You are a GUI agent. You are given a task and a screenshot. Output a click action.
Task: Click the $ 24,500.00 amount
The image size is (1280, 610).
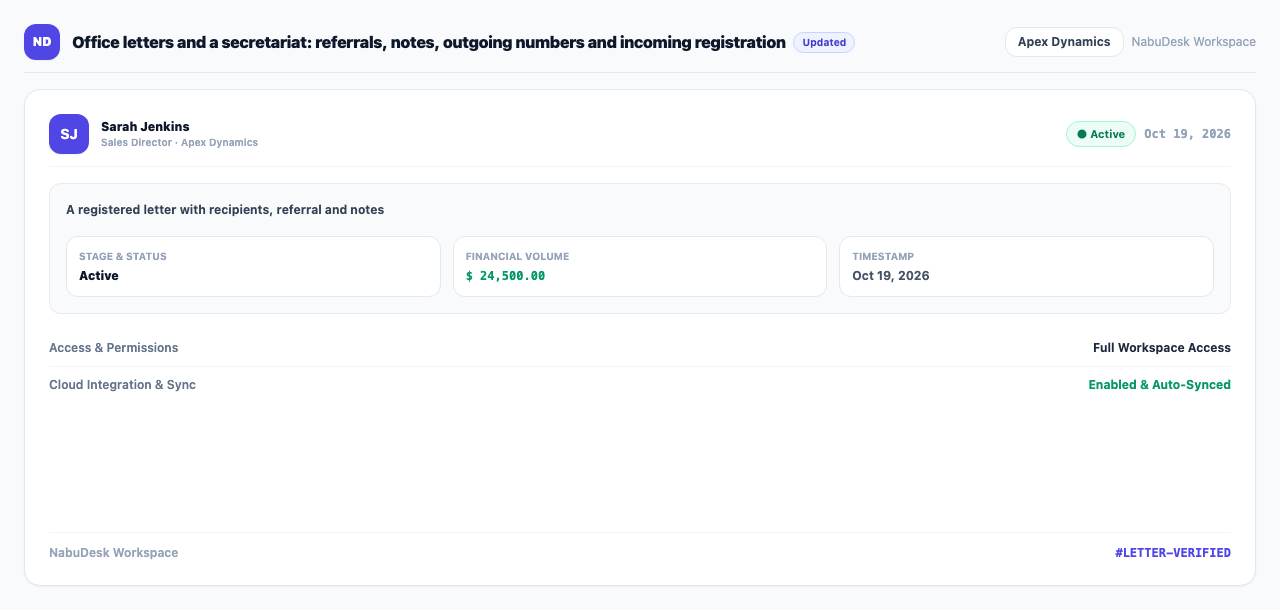tap(505, 276)
